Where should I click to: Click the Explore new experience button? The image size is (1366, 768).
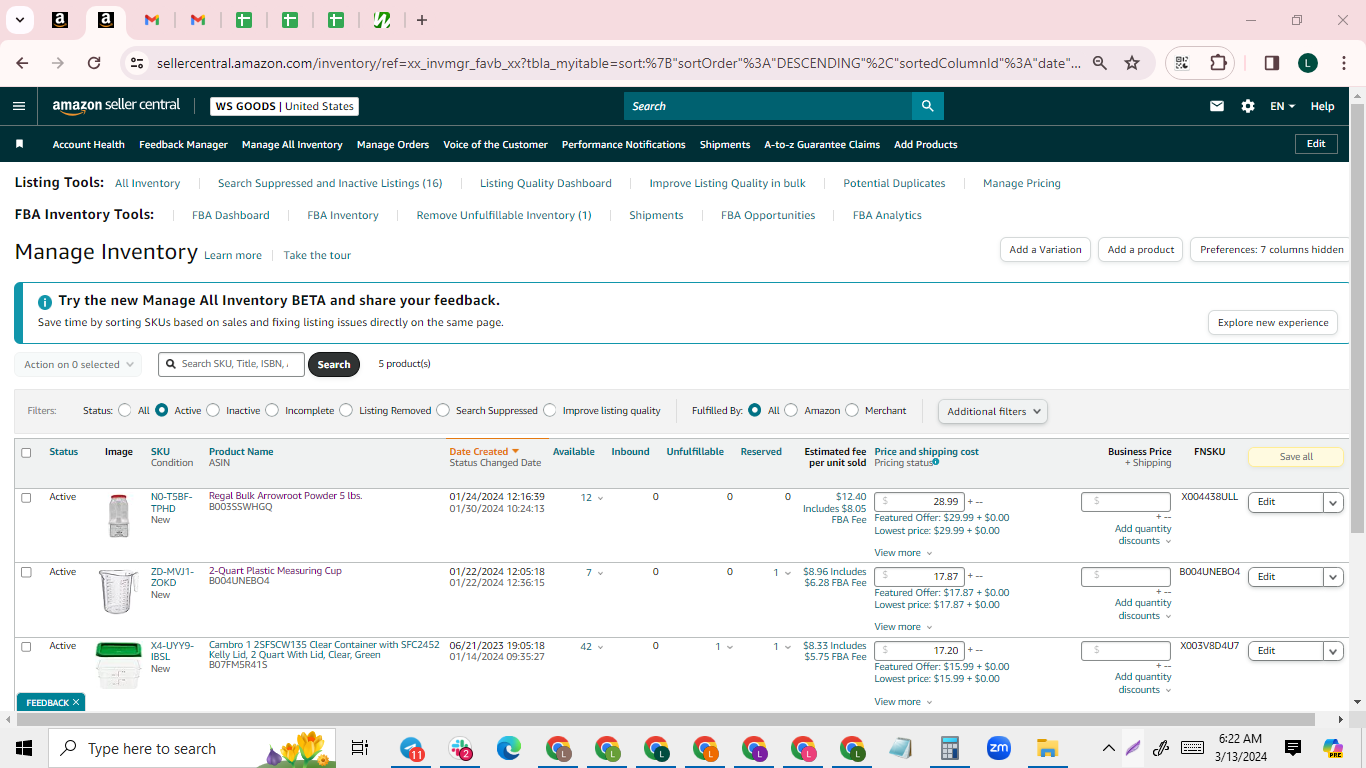[1273, 323]
